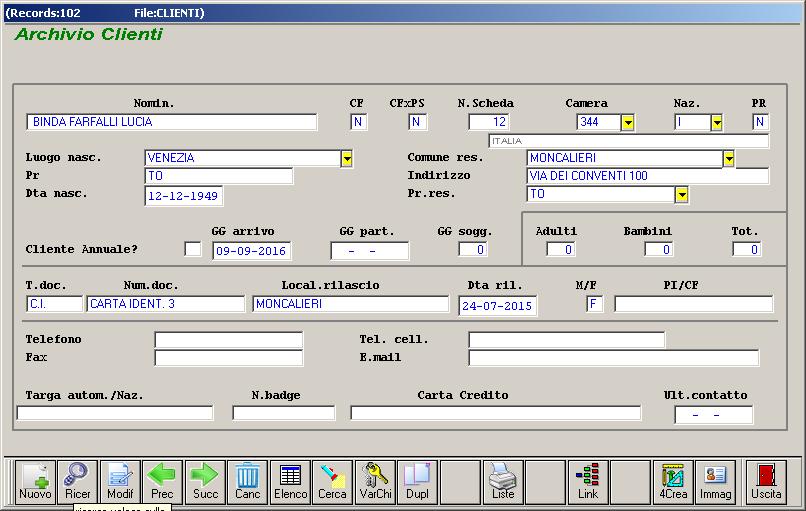The height and width of the screenshot is (511, 806).
Task: Delete the record with Canc
Action: (x=247, y=482)
